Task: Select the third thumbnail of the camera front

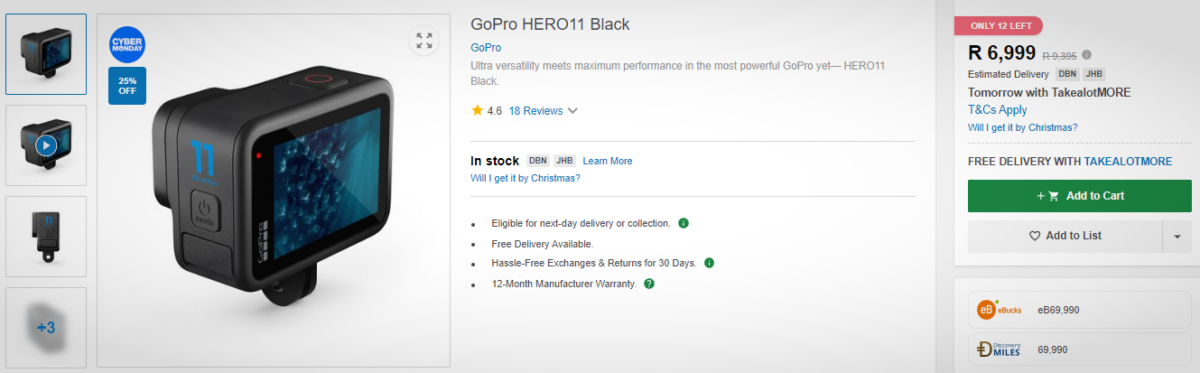Action: click(46, 236)
